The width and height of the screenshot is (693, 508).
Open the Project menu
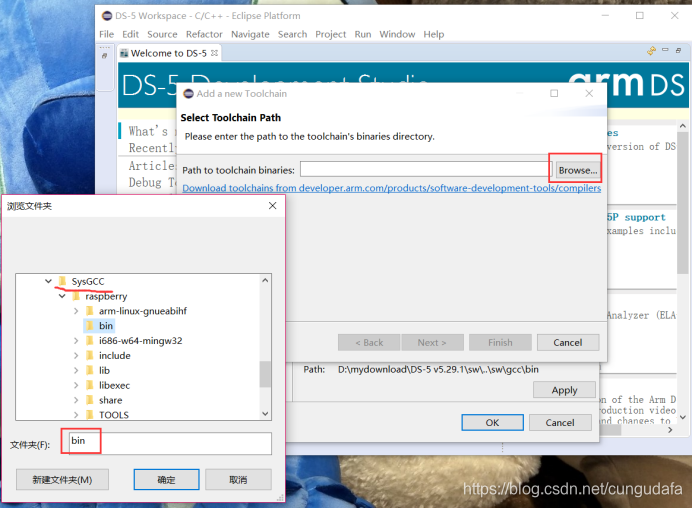(x=330, y=34)
